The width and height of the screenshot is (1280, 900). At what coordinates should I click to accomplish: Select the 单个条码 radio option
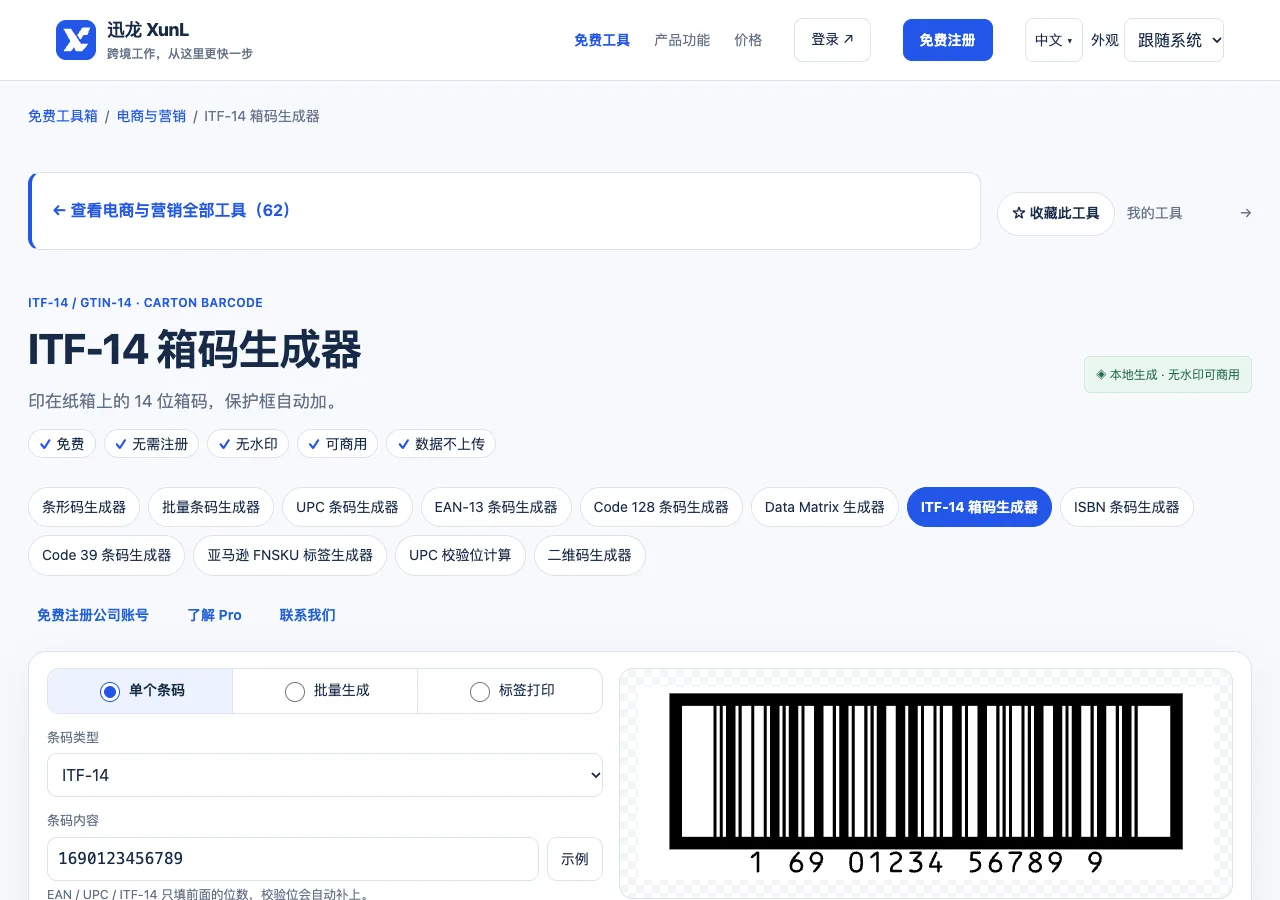(140, 691)
